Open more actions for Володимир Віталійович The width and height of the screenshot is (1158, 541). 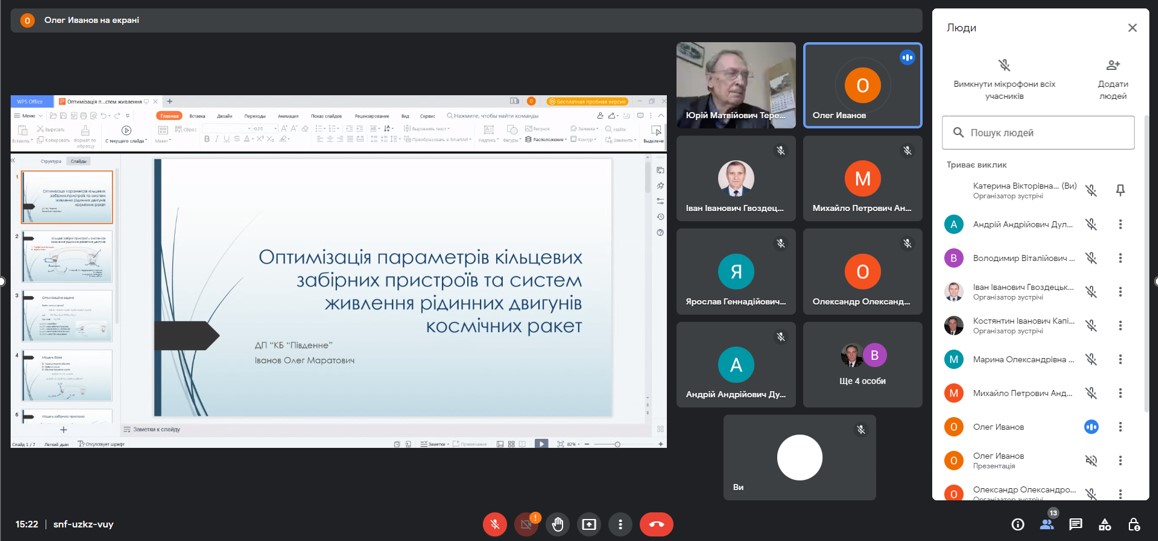(x=1120, y=258)
